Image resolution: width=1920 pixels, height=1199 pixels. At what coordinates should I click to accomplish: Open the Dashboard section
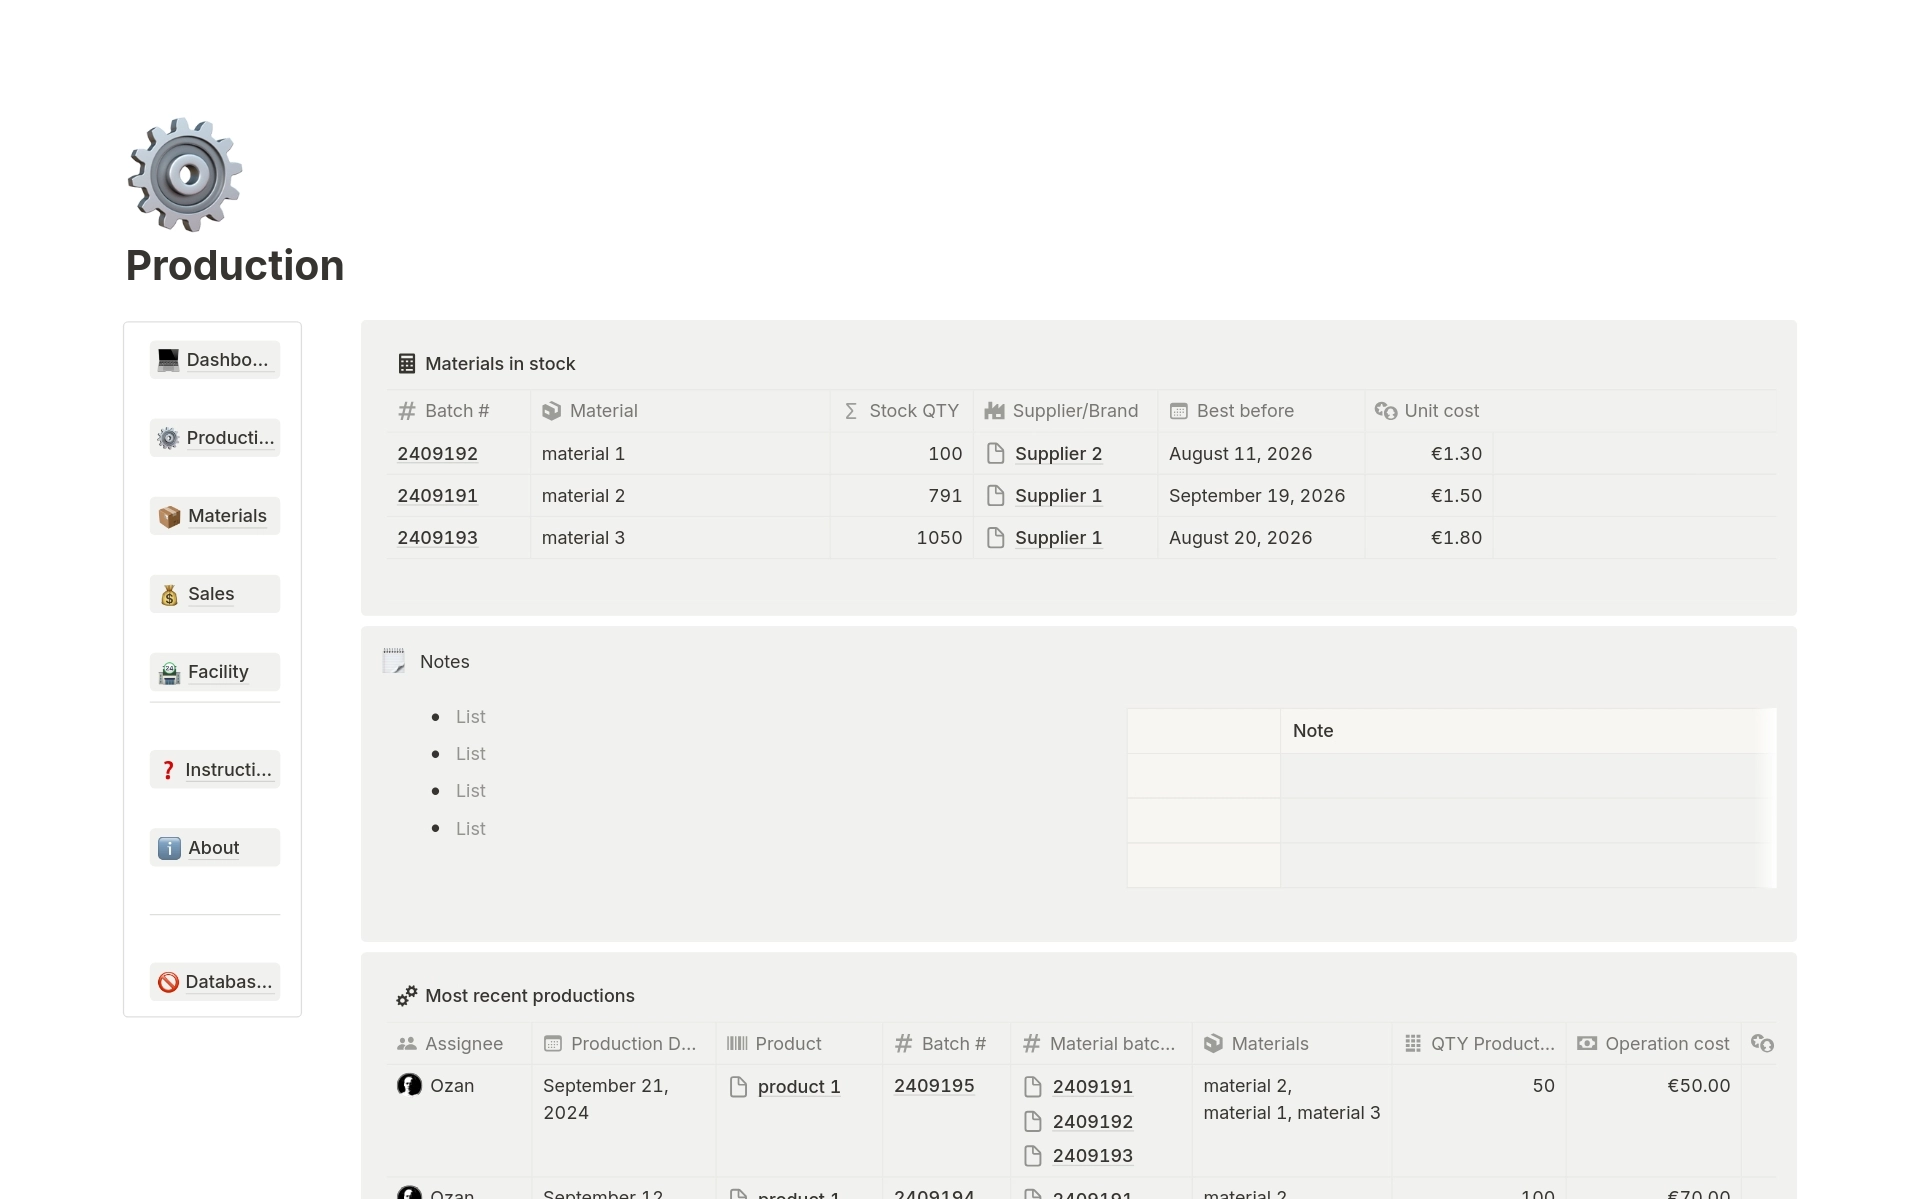click(x=215, y=358)
